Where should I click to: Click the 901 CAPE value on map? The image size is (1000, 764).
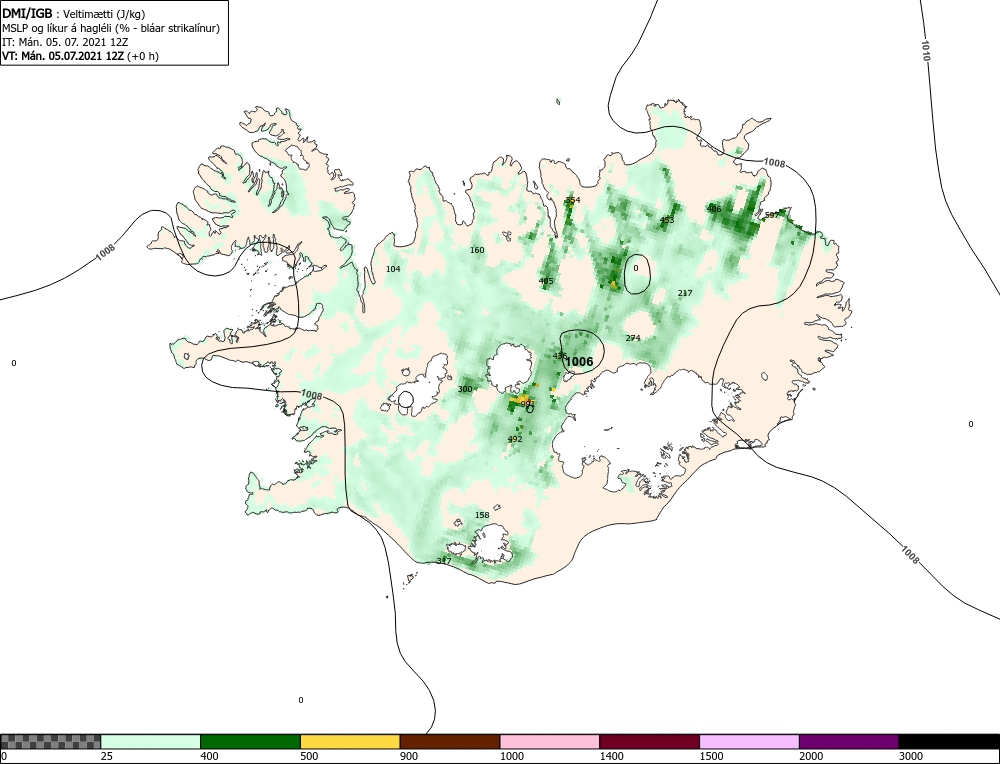(527, 404)
